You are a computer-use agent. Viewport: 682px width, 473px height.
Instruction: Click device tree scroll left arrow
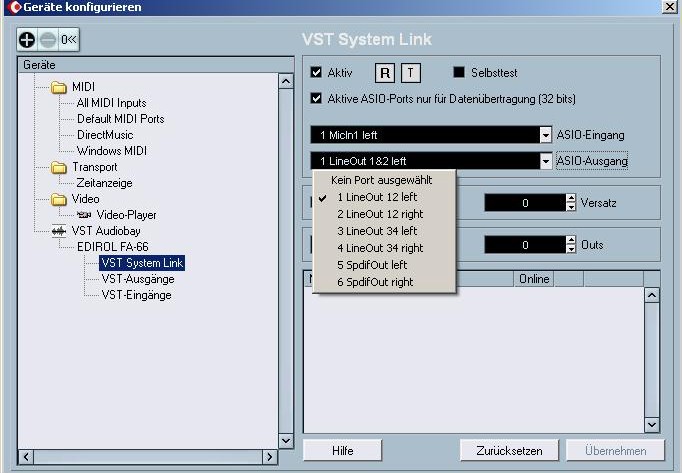point(26,457)
